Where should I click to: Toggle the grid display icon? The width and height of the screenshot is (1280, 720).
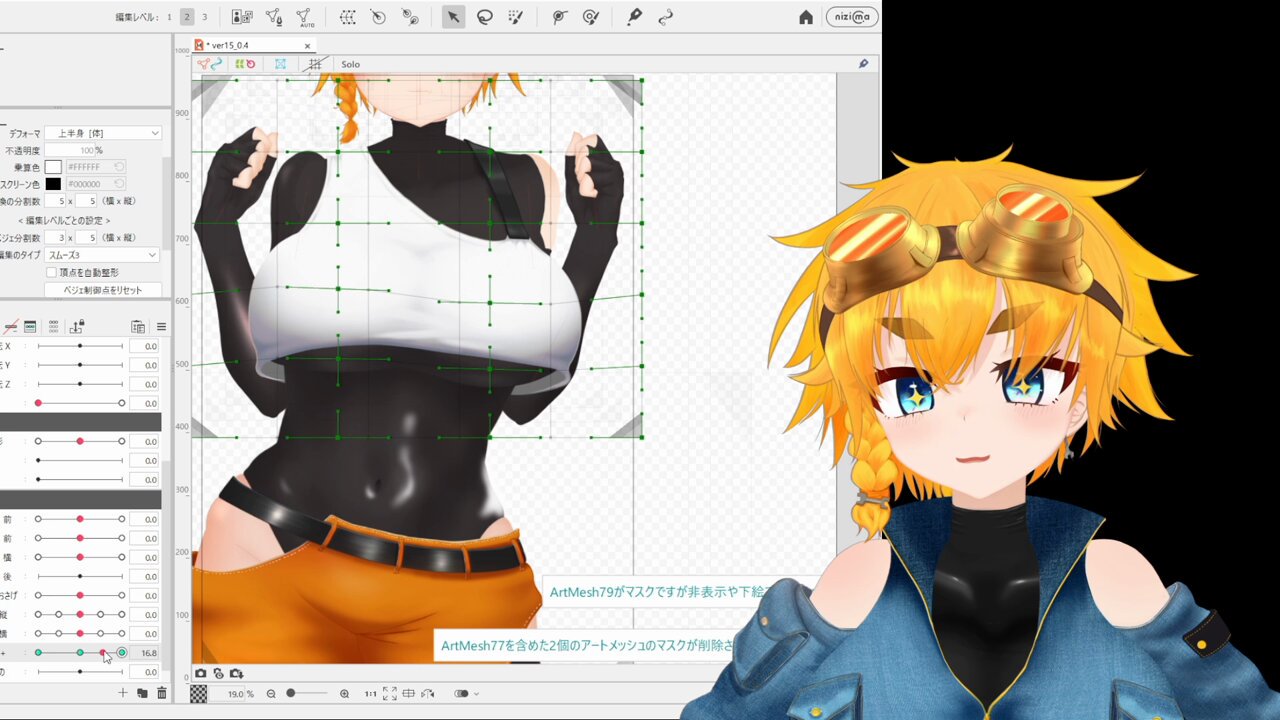click(x=314, y=64)
